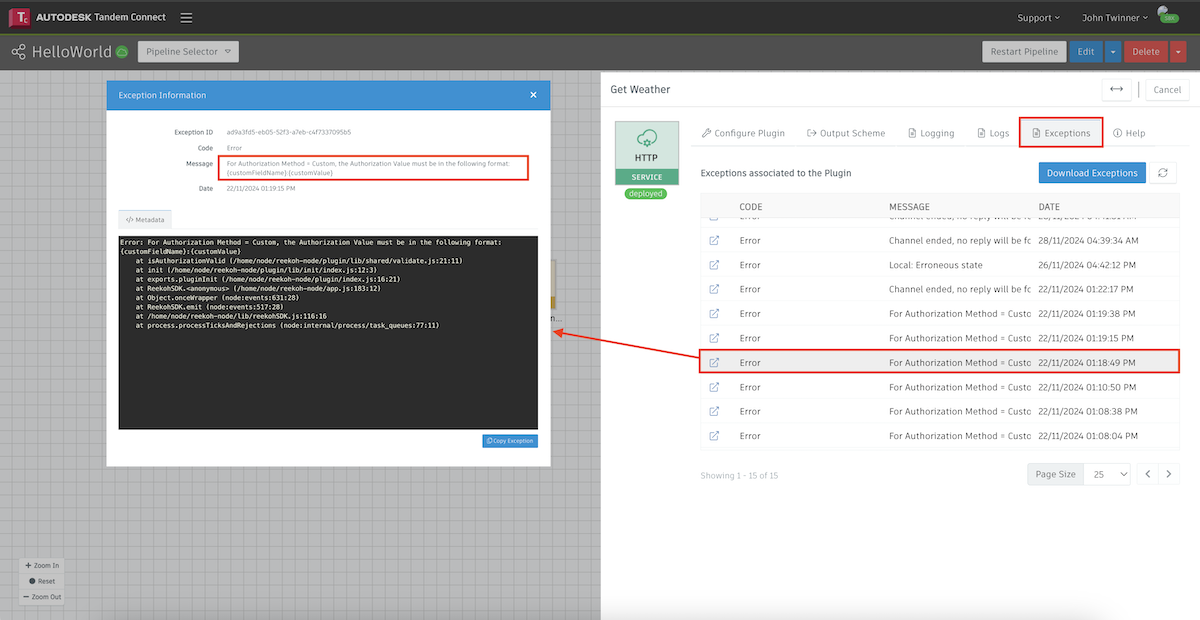Image resolution: width=1200 pixels, height=620 pixels.
Task: Click the CODE column header
Action: [751, 207]
